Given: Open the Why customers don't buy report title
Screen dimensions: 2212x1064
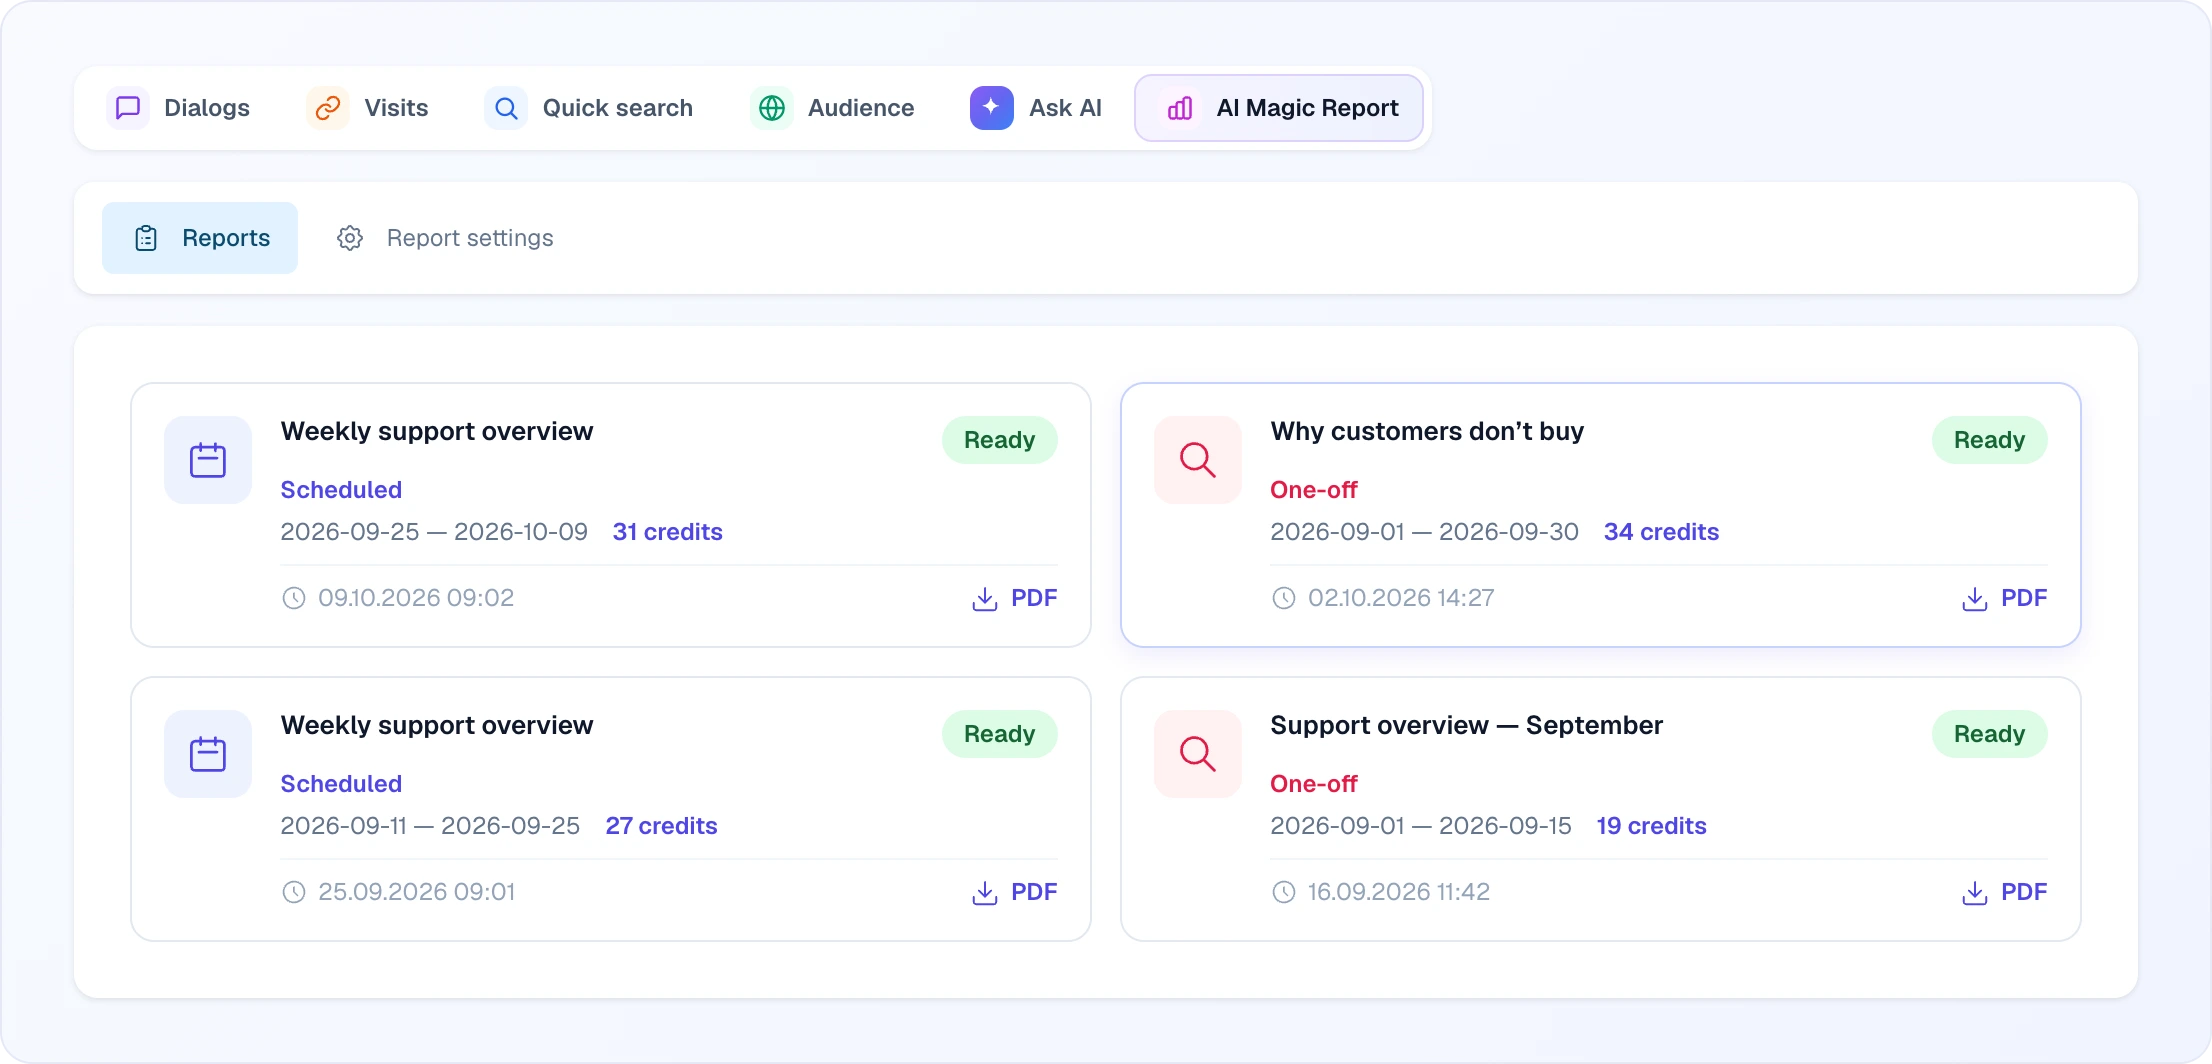Looking at the screenshot, I should 1427,431.
